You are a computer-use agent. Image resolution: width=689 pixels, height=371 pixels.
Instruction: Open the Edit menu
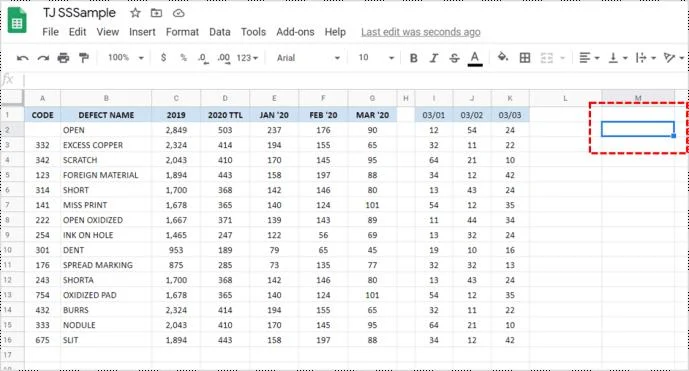click(77, 32)
